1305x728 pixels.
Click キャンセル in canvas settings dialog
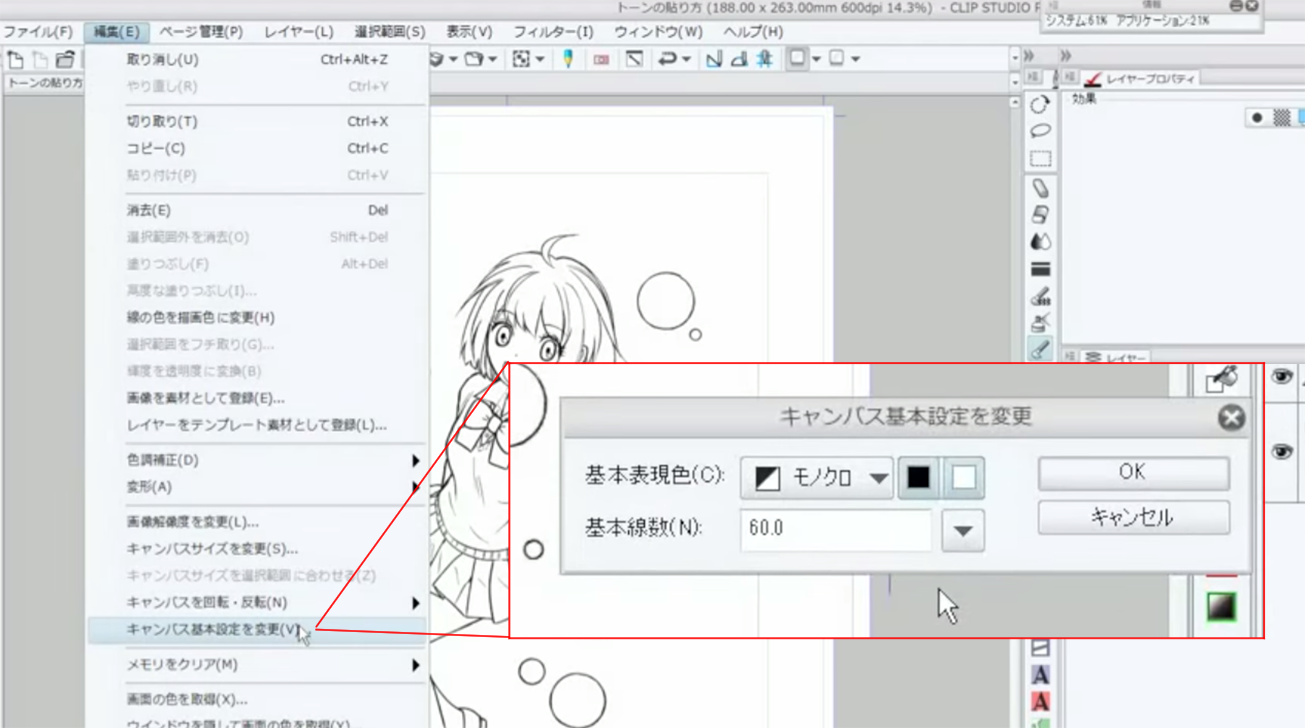tap(1133, 518)
